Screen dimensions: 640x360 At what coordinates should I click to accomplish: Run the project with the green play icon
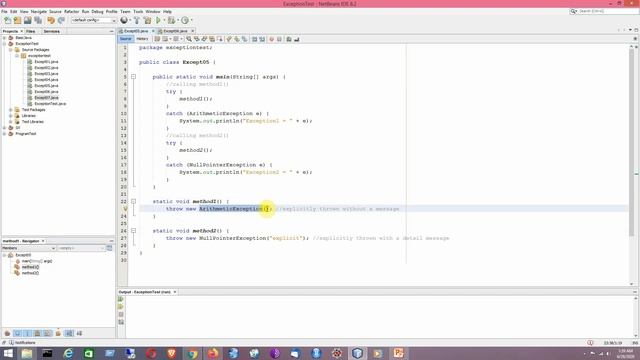pyautogui.click(x=158, y=20)
